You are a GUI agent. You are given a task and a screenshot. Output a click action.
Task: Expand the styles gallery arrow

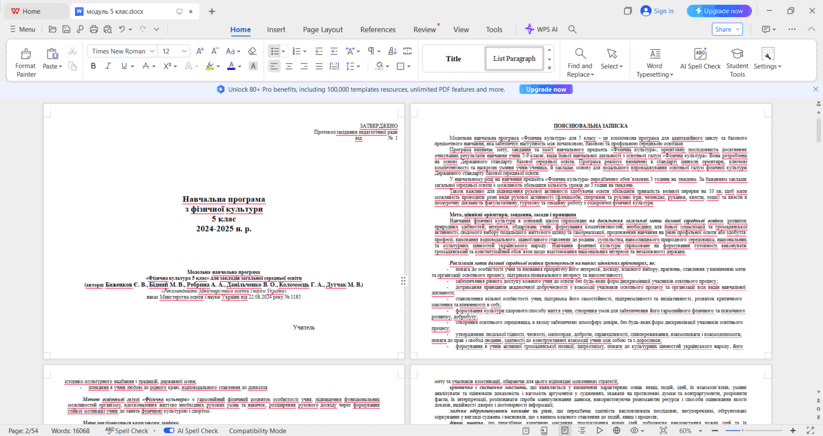[550, 67]
